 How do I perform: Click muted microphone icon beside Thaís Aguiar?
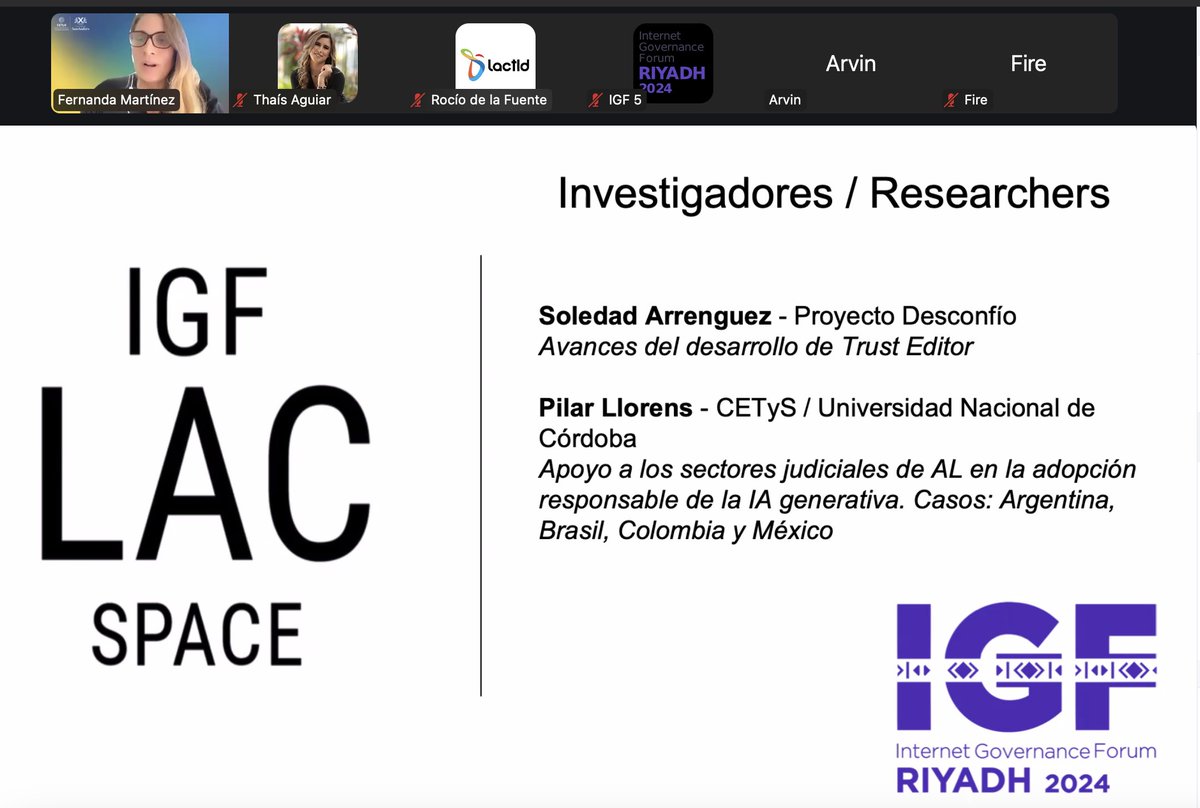click(240, 100)
